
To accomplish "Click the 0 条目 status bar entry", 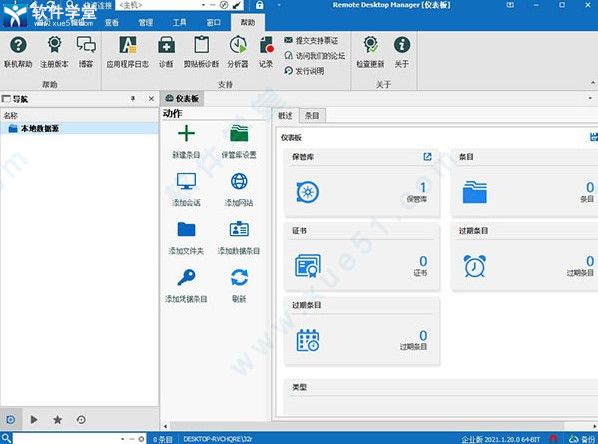I will 162,439.
